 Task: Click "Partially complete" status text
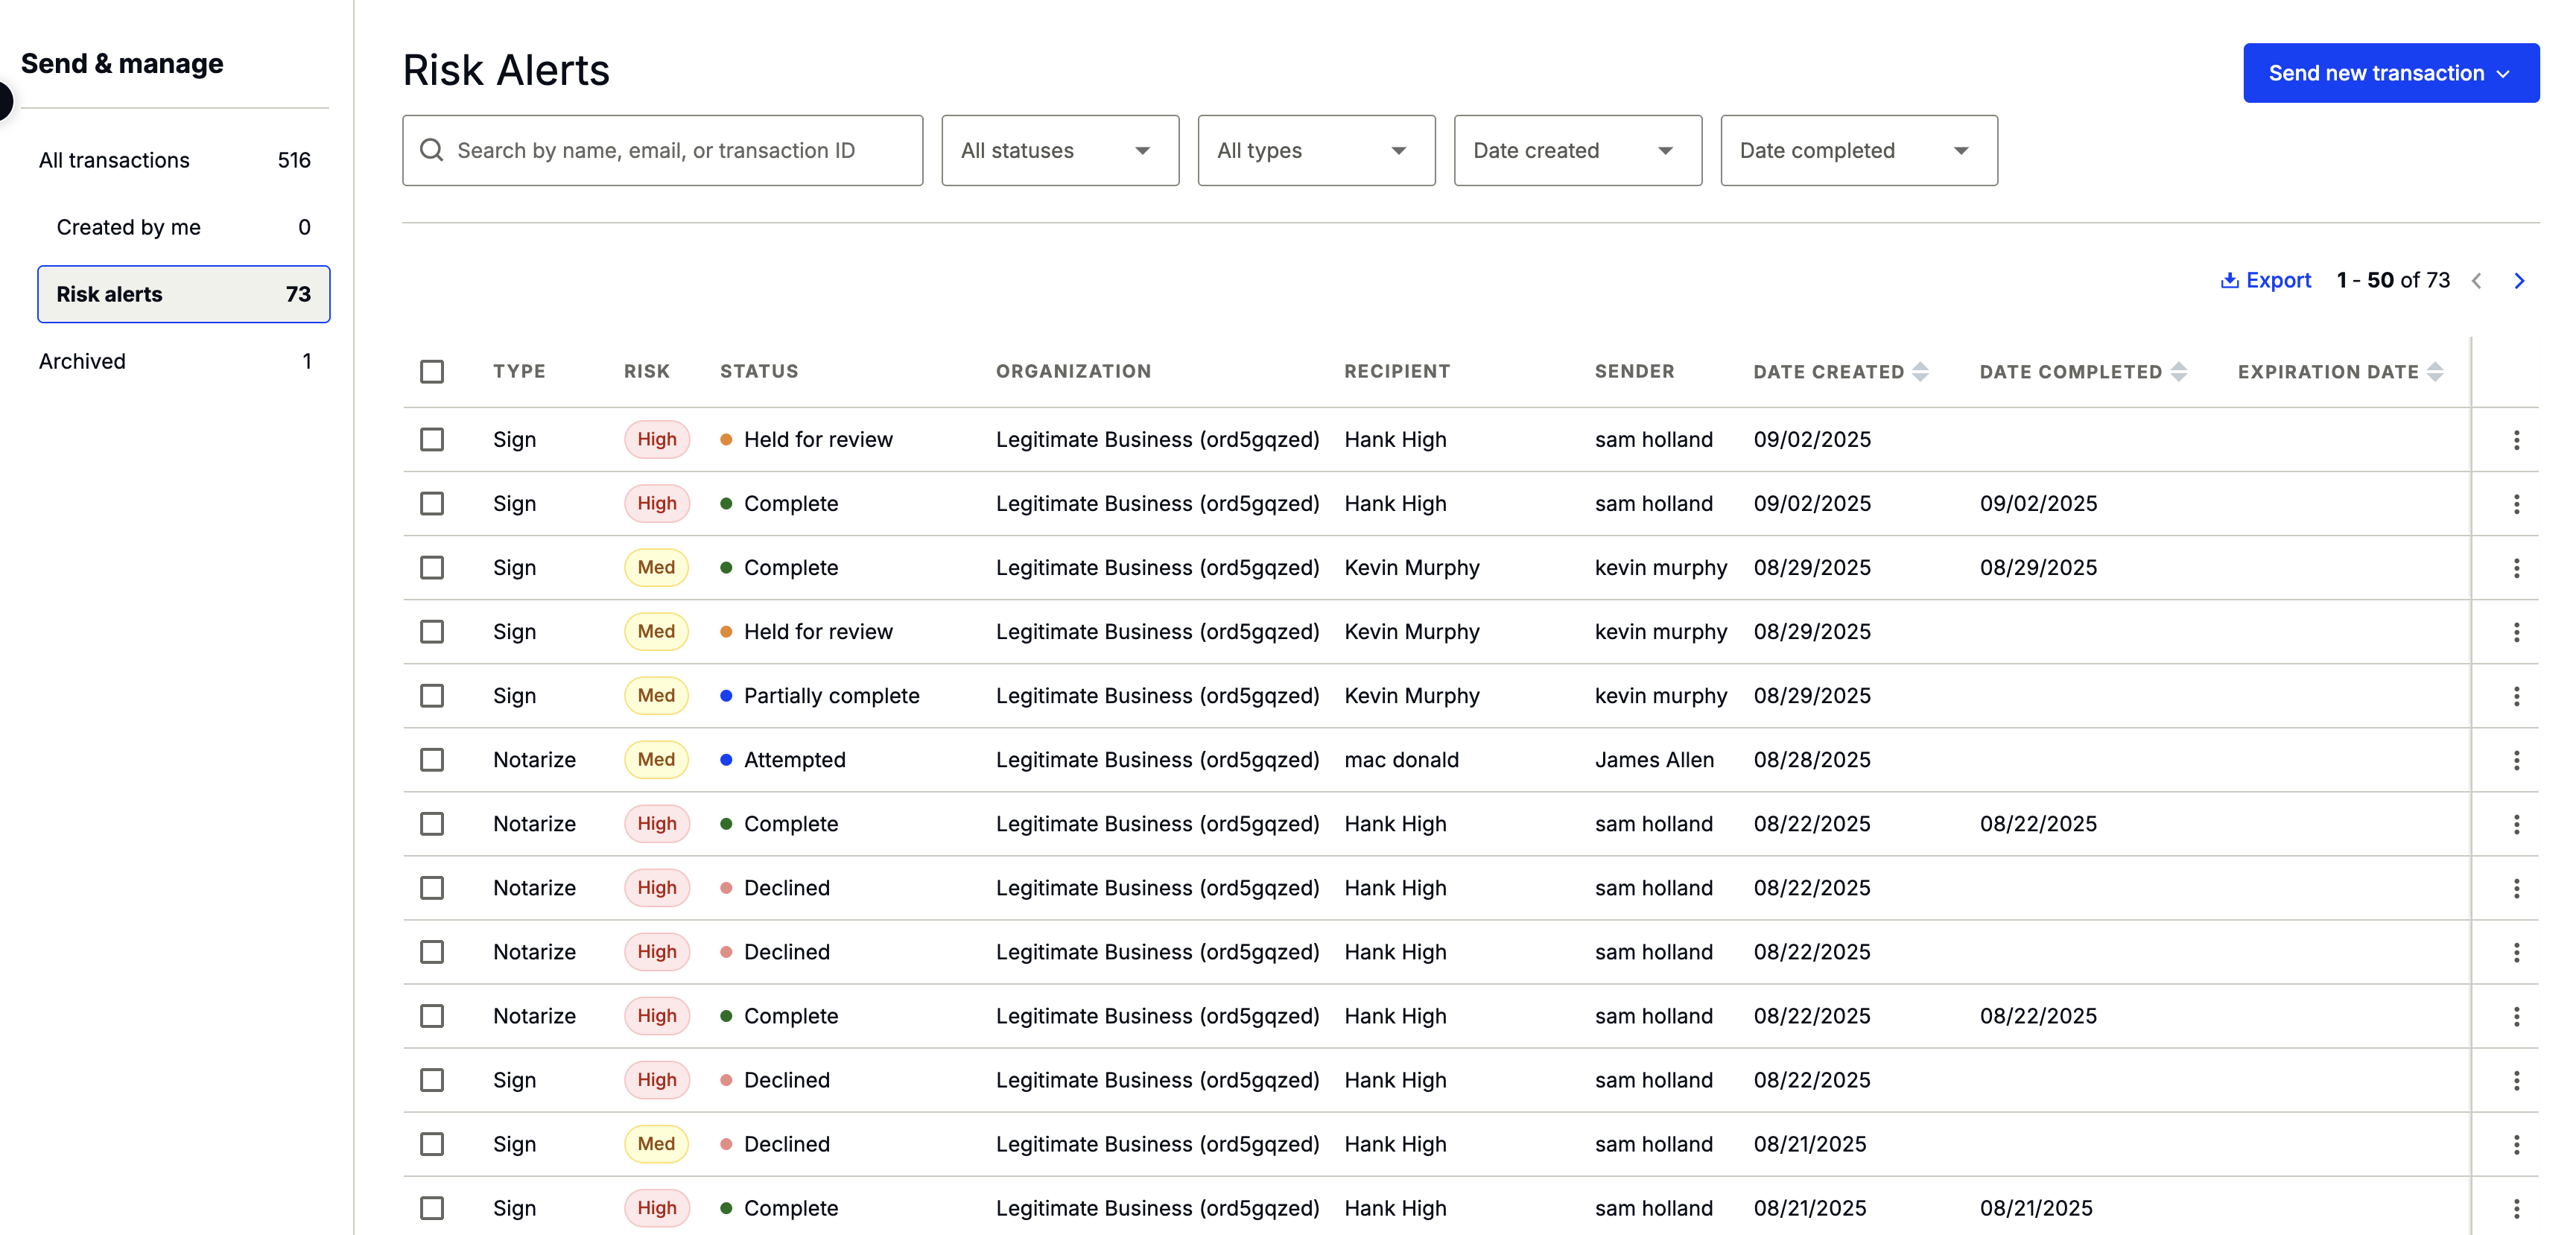[831, 696]
